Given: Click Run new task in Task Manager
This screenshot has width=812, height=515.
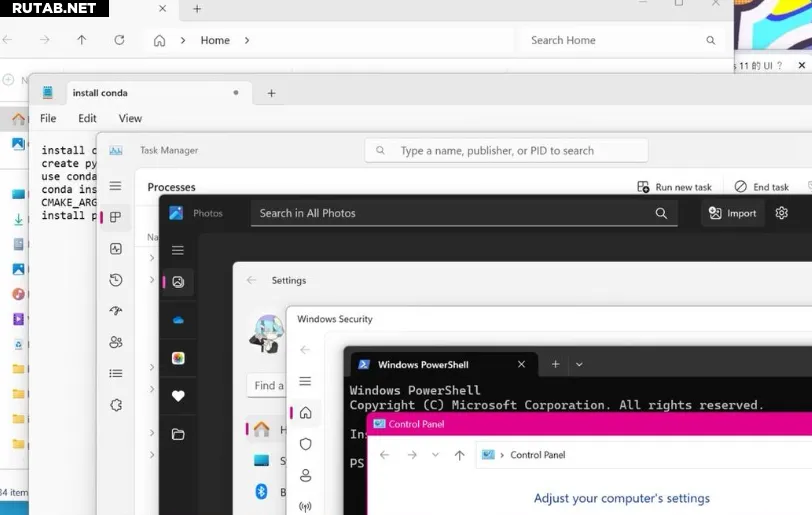Looking at the screenshot, I should (674, 187).
